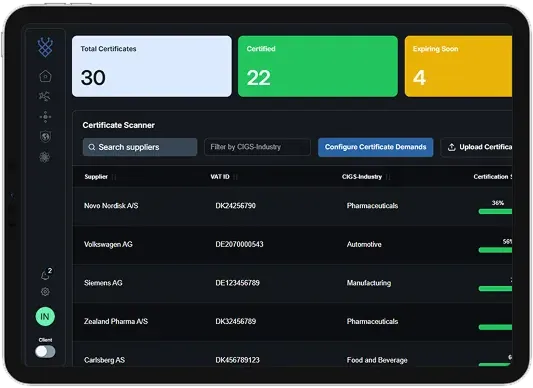Viewport: 533px width, 388px height.
Task: Click VAT ID DE123456789
Action: pos(238,283)
